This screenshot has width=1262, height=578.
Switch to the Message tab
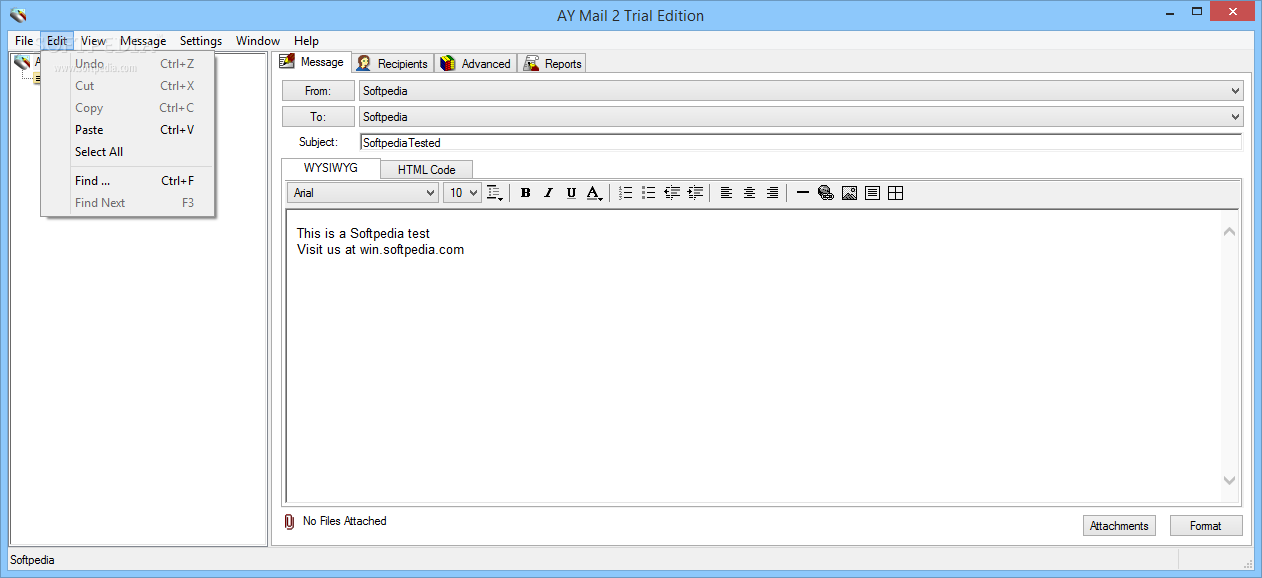[x=312, y=62]
